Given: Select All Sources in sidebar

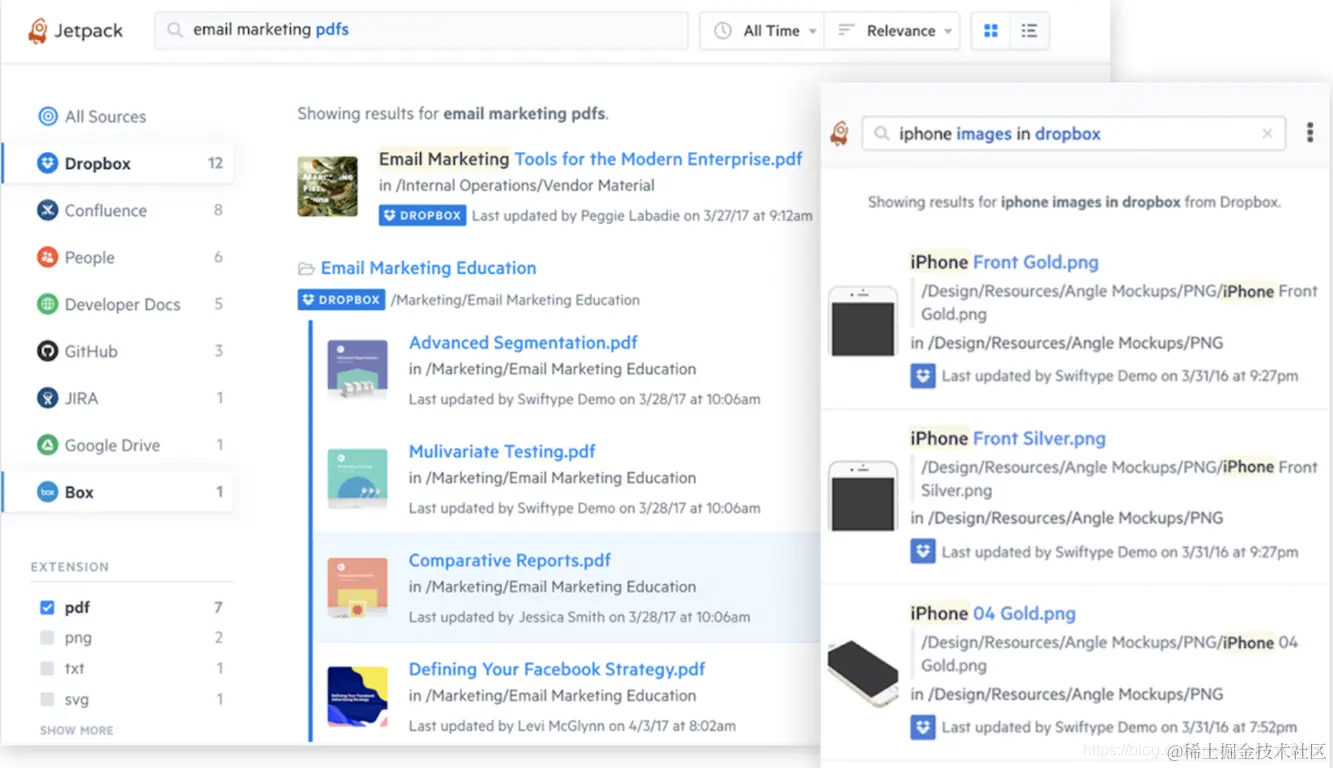Looking at the screenshot, I should coord(105,116).
